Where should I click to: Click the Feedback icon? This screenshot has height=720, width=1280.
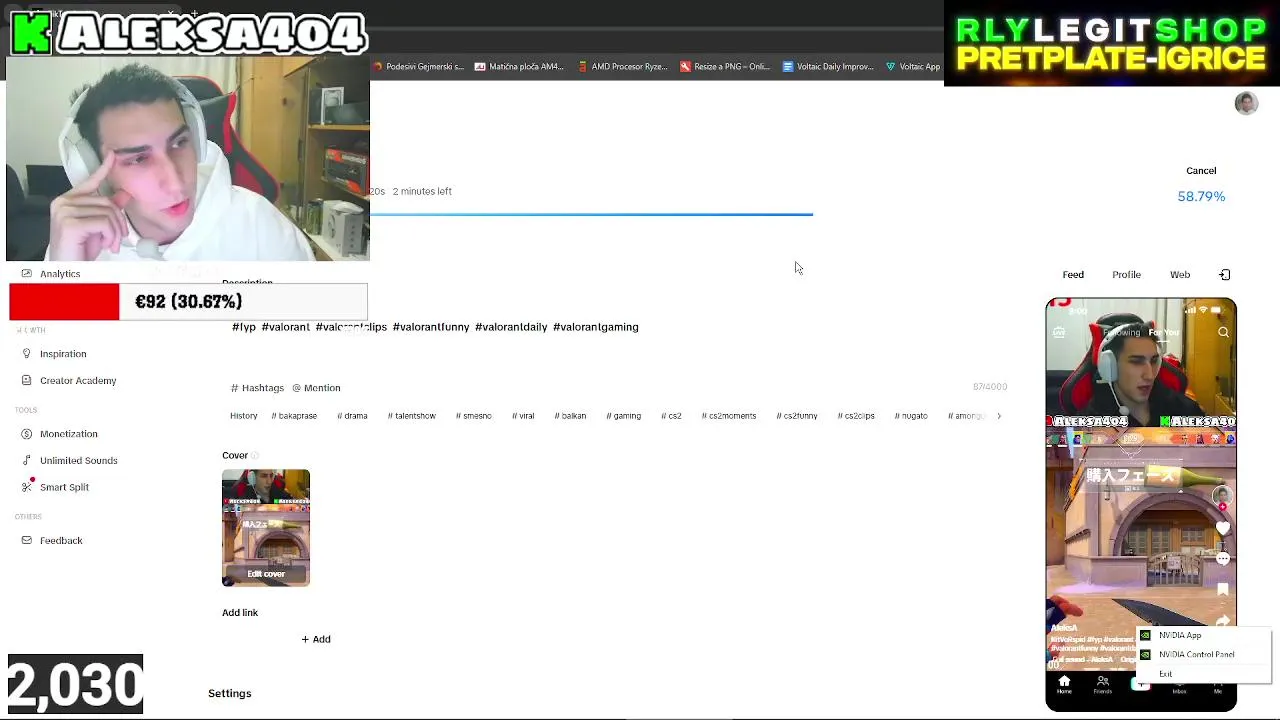[x=27, y=541]
